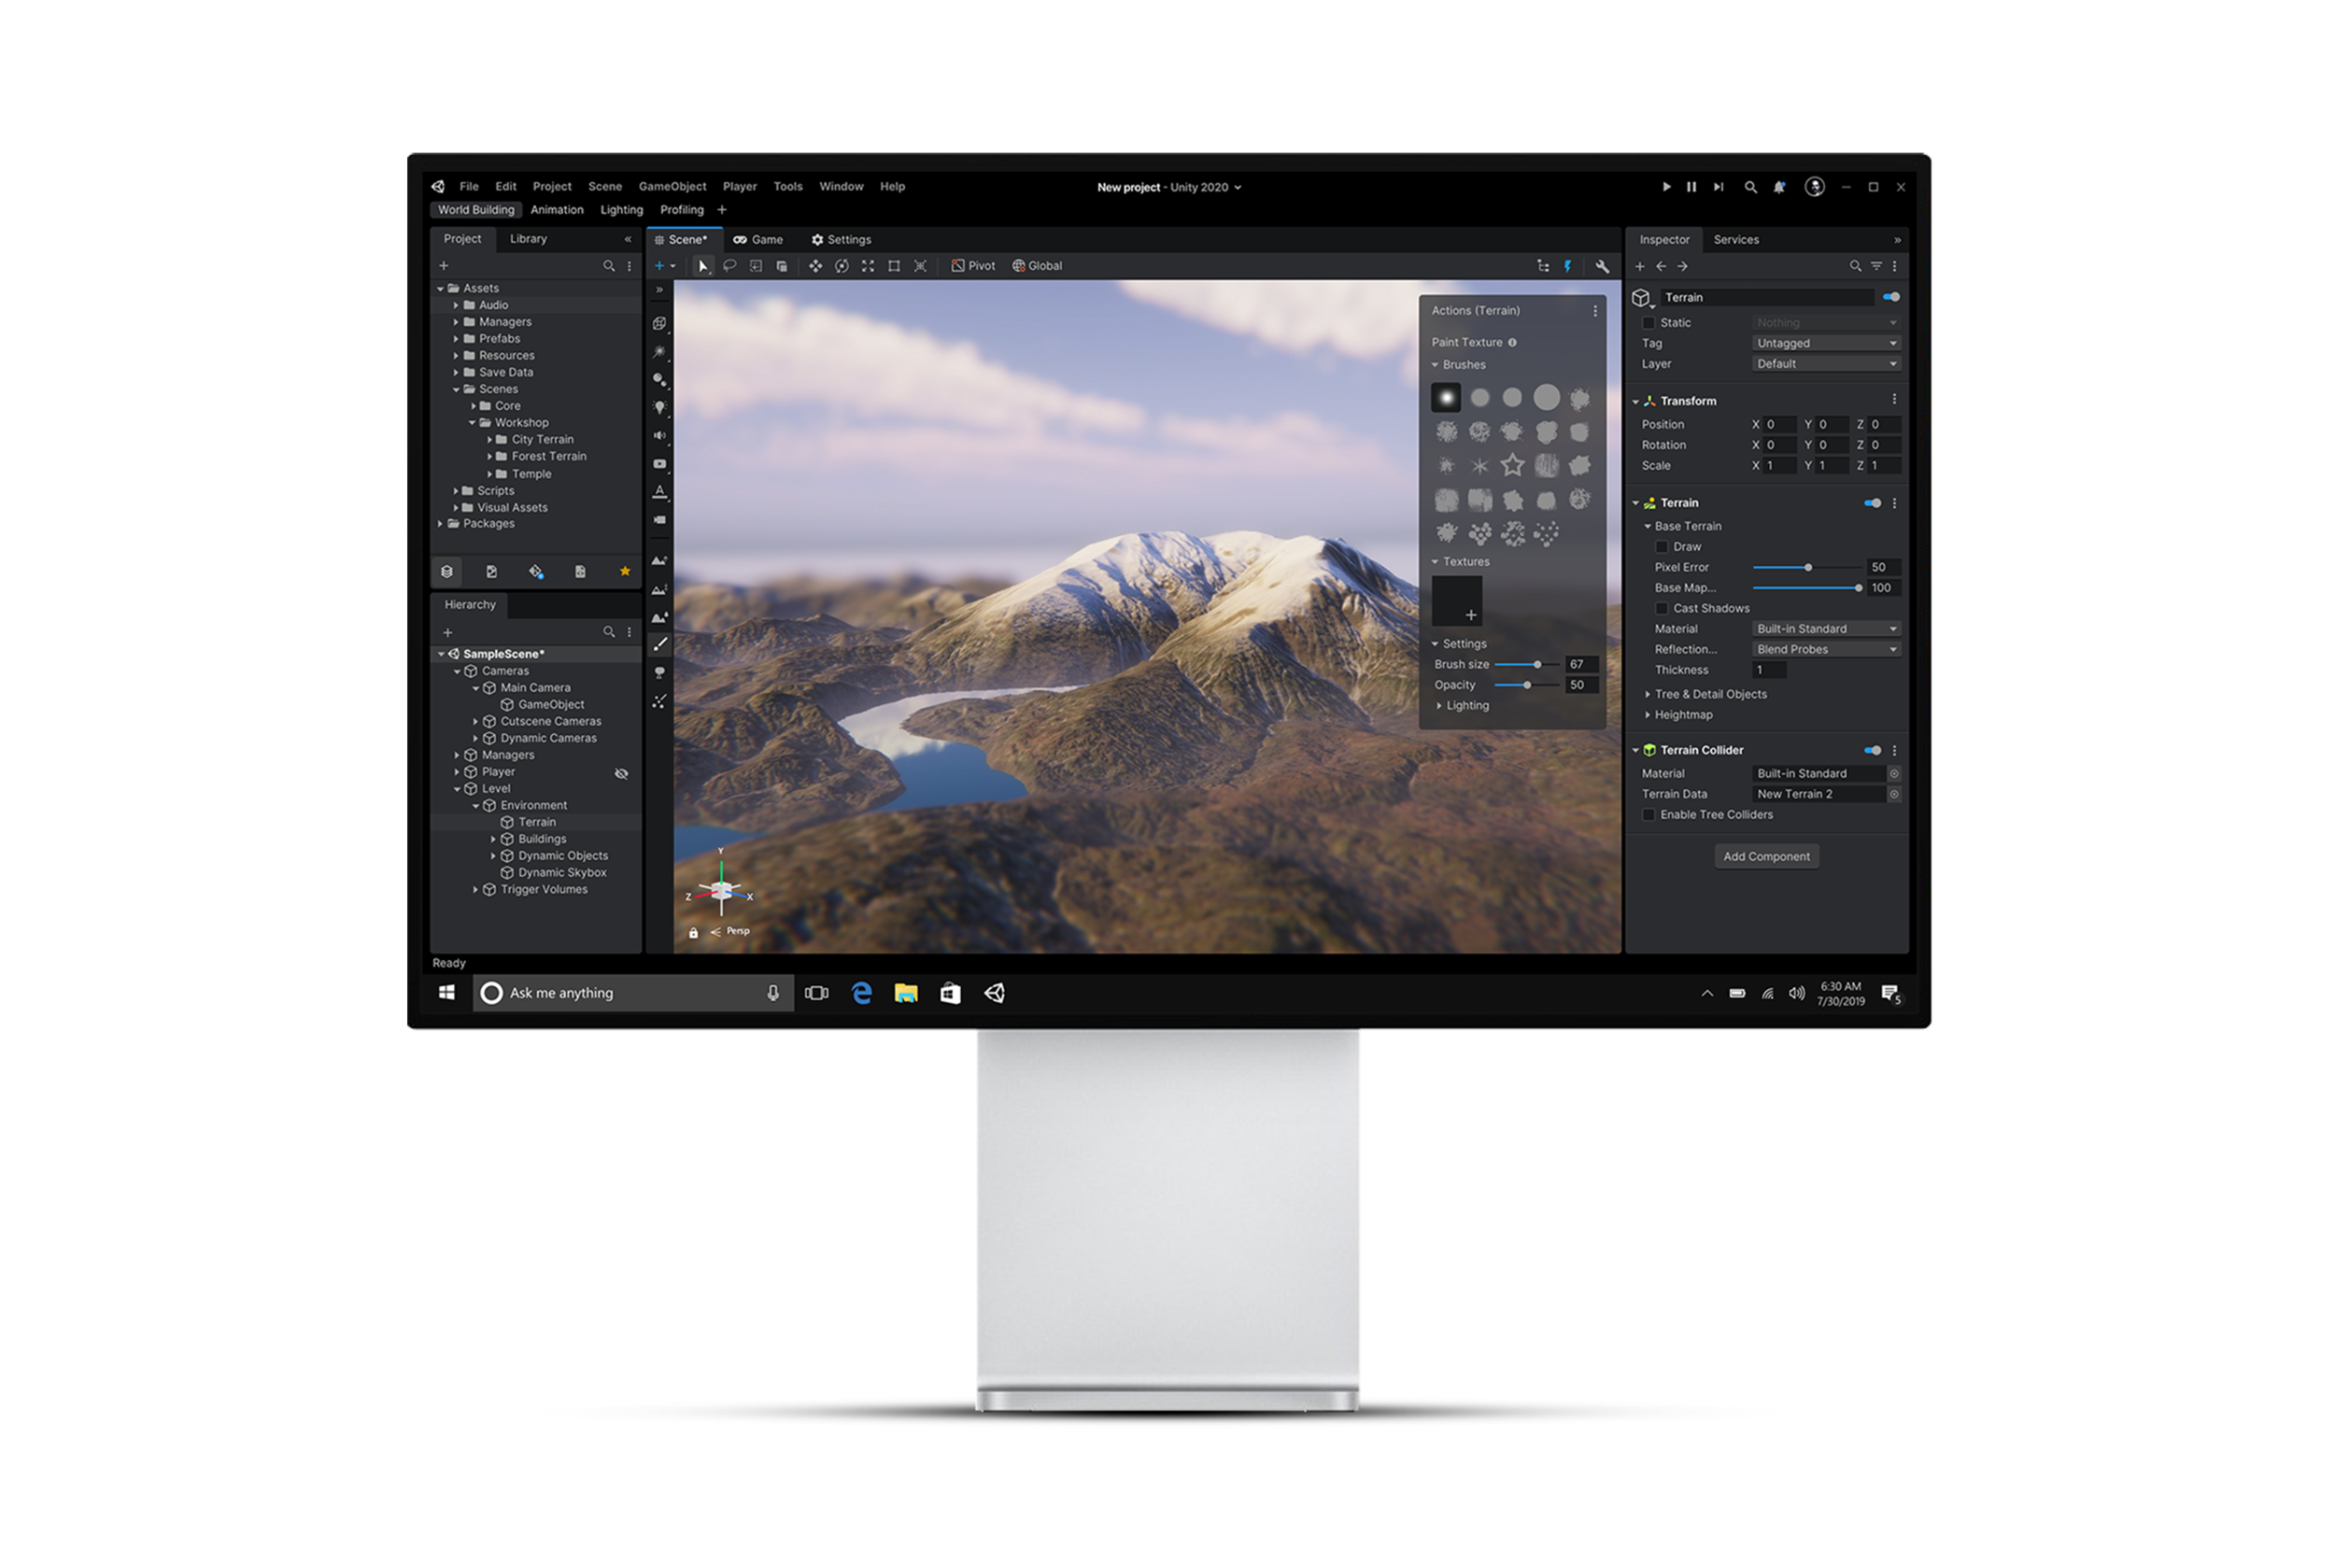Image resolution: width=2335 pixels, height=1568 pixels.
Task: Open Unity from the Windows taskbar
Action: (994, 993)
